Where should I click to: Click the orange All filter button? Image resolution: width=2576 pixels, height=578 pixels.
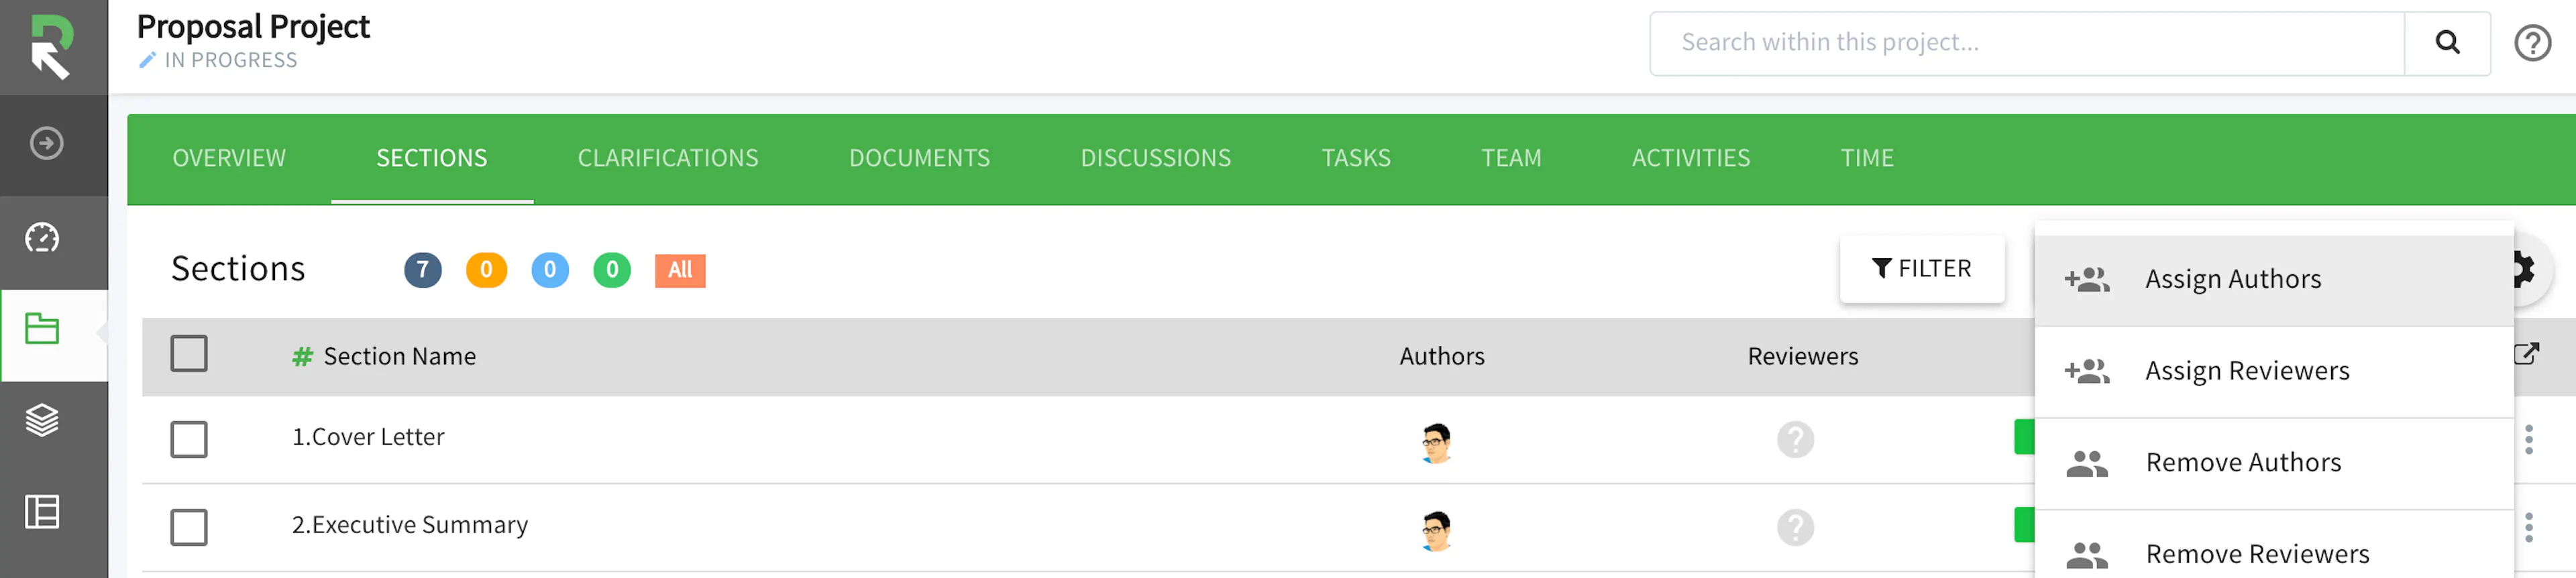(679, 270)
